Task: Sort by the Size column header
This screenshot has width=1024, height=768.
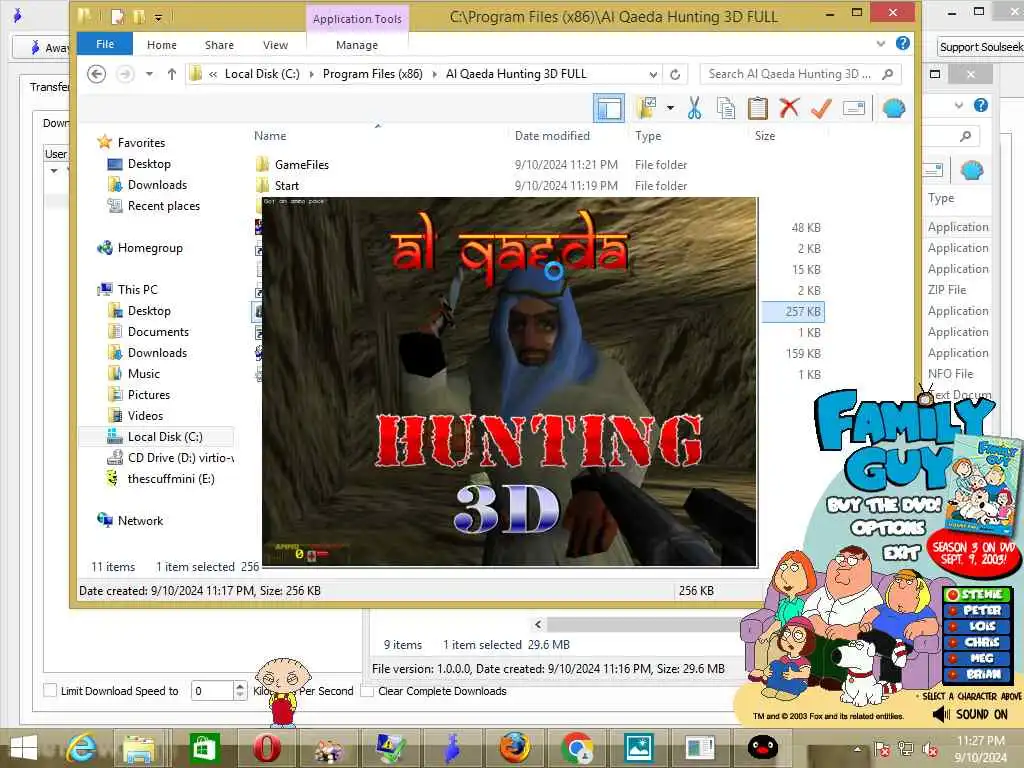Action: tap(765, 135)
